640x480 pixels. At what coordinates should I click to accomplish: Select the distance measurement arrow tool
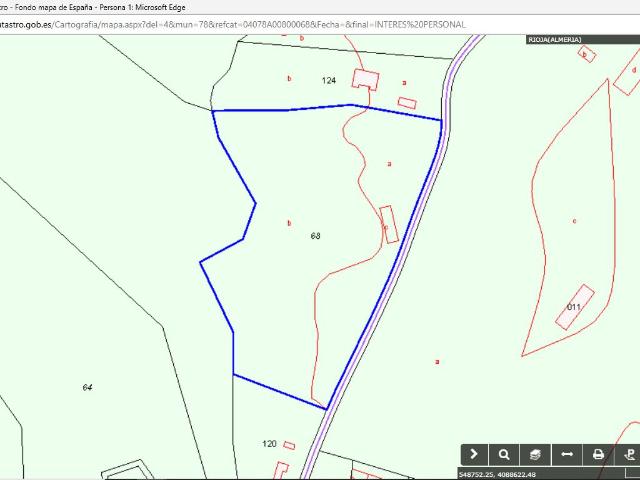pyautogui.click(x=567, y=454)
